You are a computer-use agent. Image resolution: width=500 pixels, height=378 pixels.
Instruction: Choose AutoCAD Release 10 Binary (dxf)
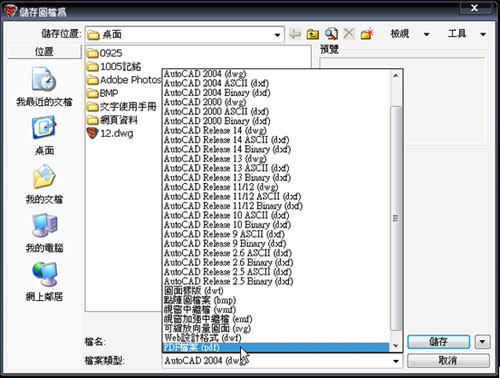pyautogui.click(x=276, y=225)
